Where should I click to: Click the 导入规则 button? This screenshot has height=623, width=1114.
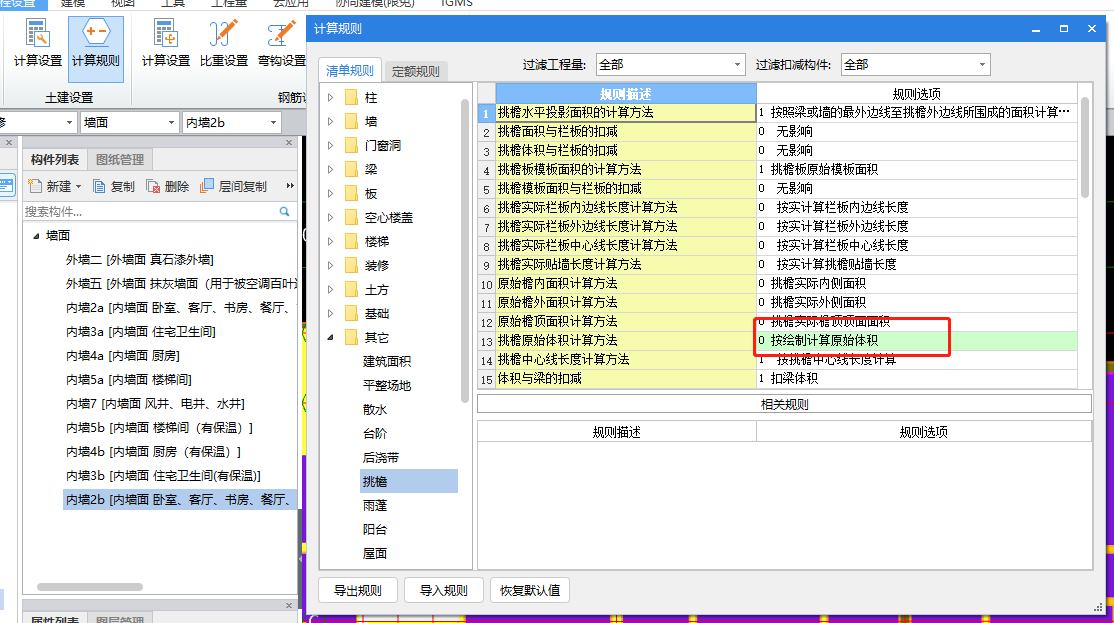tap(444, 590)
